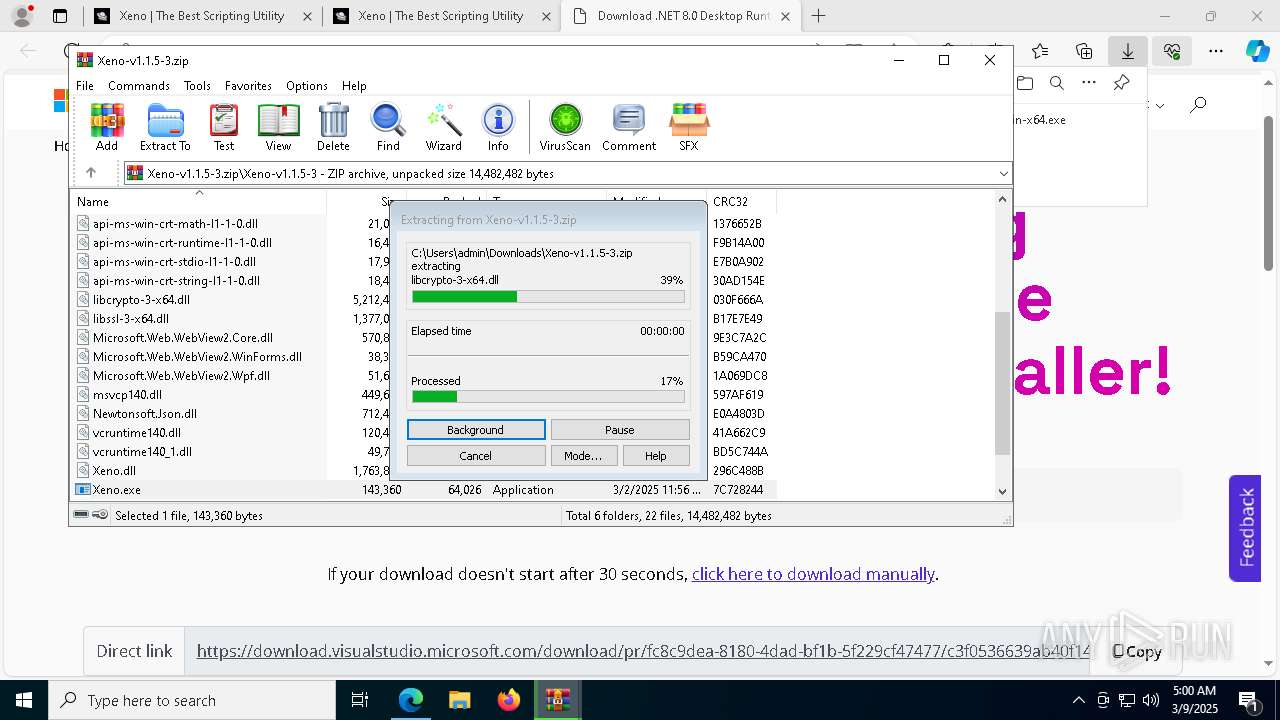Search downloads magnifier icon
1280x720 pixels.
[x=1056, y=83]
